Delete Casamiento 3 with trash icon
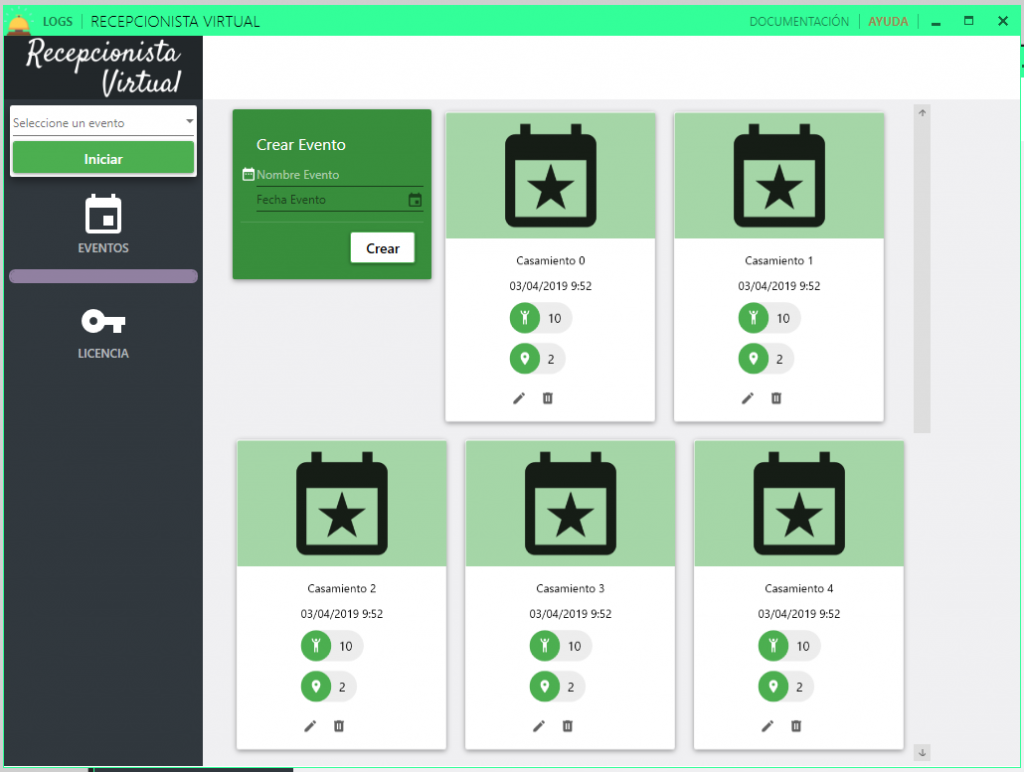 567,726
